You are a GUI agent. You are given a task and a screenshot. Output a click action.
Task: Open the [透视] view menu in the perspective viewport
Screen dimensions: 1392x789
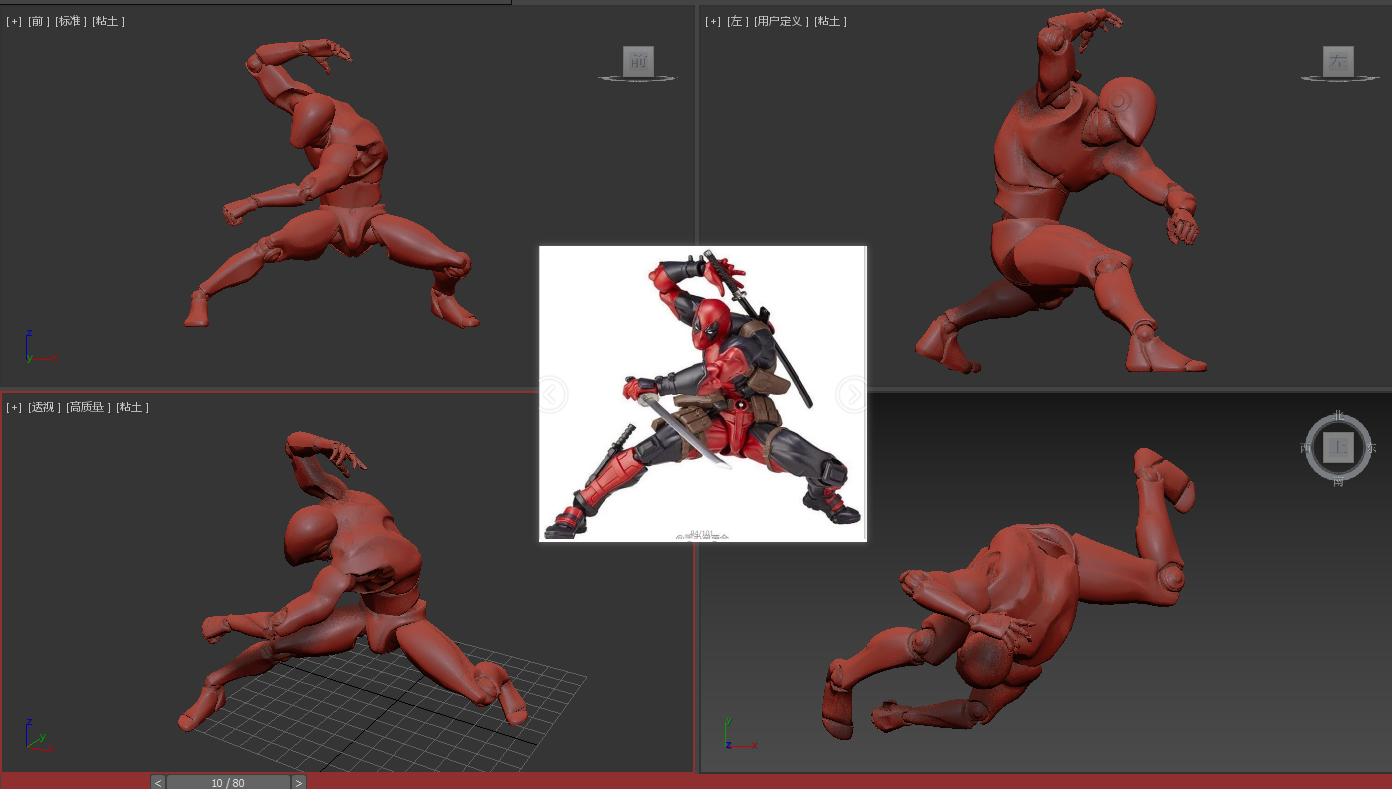(44, 407)
